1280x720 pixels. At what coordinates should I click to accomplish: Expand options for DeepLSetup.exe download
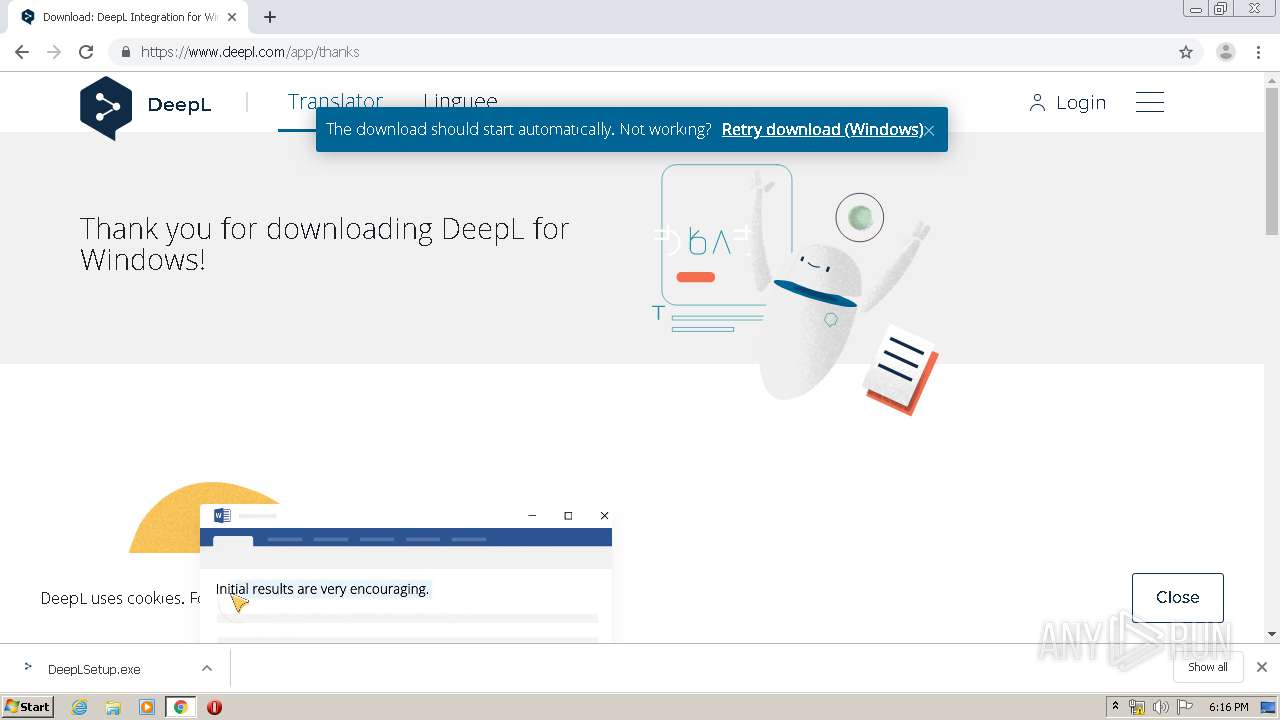(x=207, y=668)
